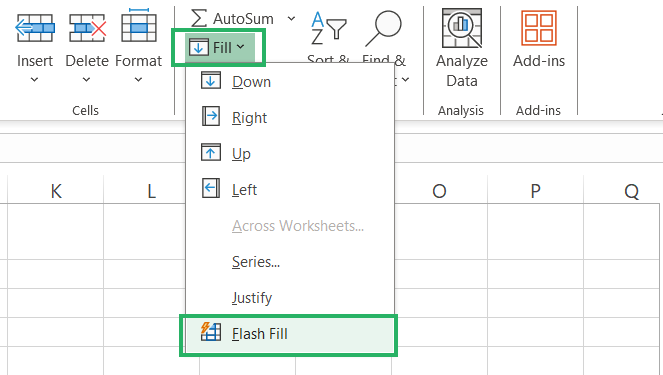Expand the Format dropdown chevron
663x375 pixels.
pos(138,79)
